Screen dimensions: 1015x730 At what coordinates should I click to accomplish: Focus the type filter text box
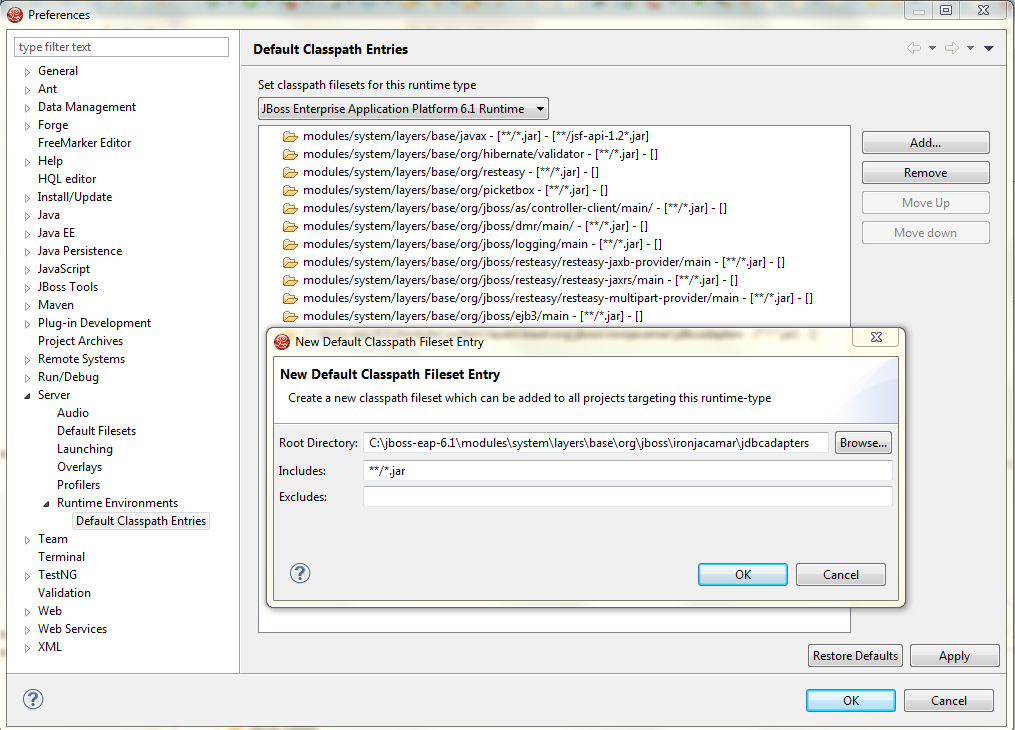[x=121, y=47]
